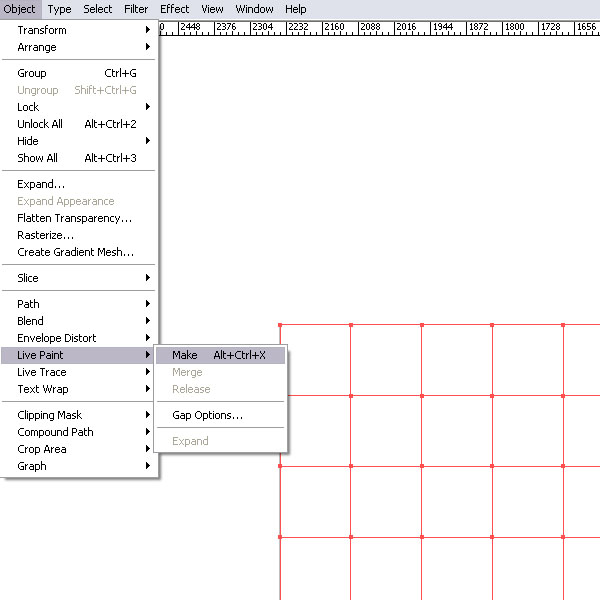600x600 pixels.
Task: Open the Window menu
Action: [254, 9]
